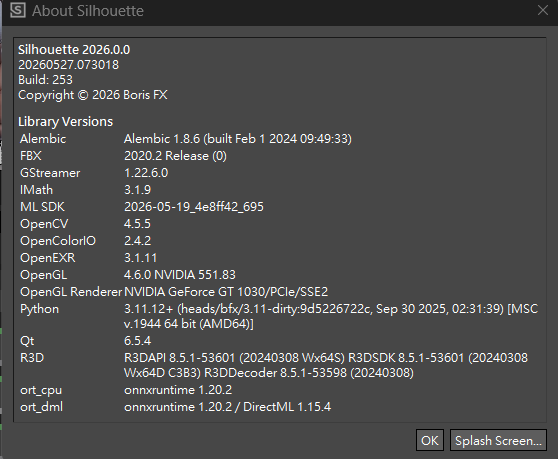558x459 pixels.
Task: Select the ort_dml row label
Action: [42, 407]
